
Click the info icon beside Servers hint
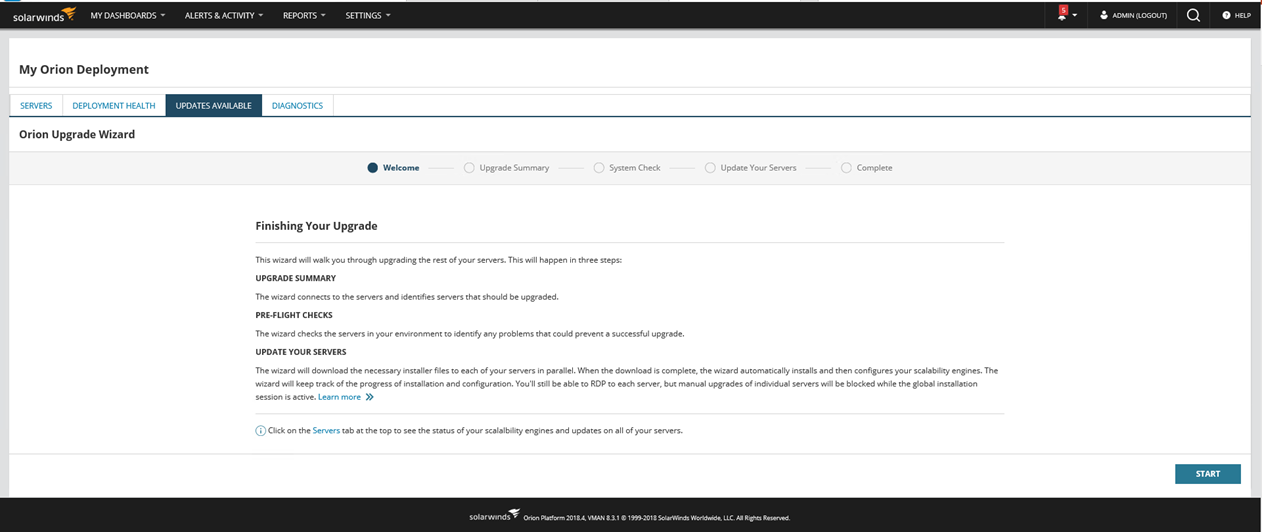pos(260,431)
